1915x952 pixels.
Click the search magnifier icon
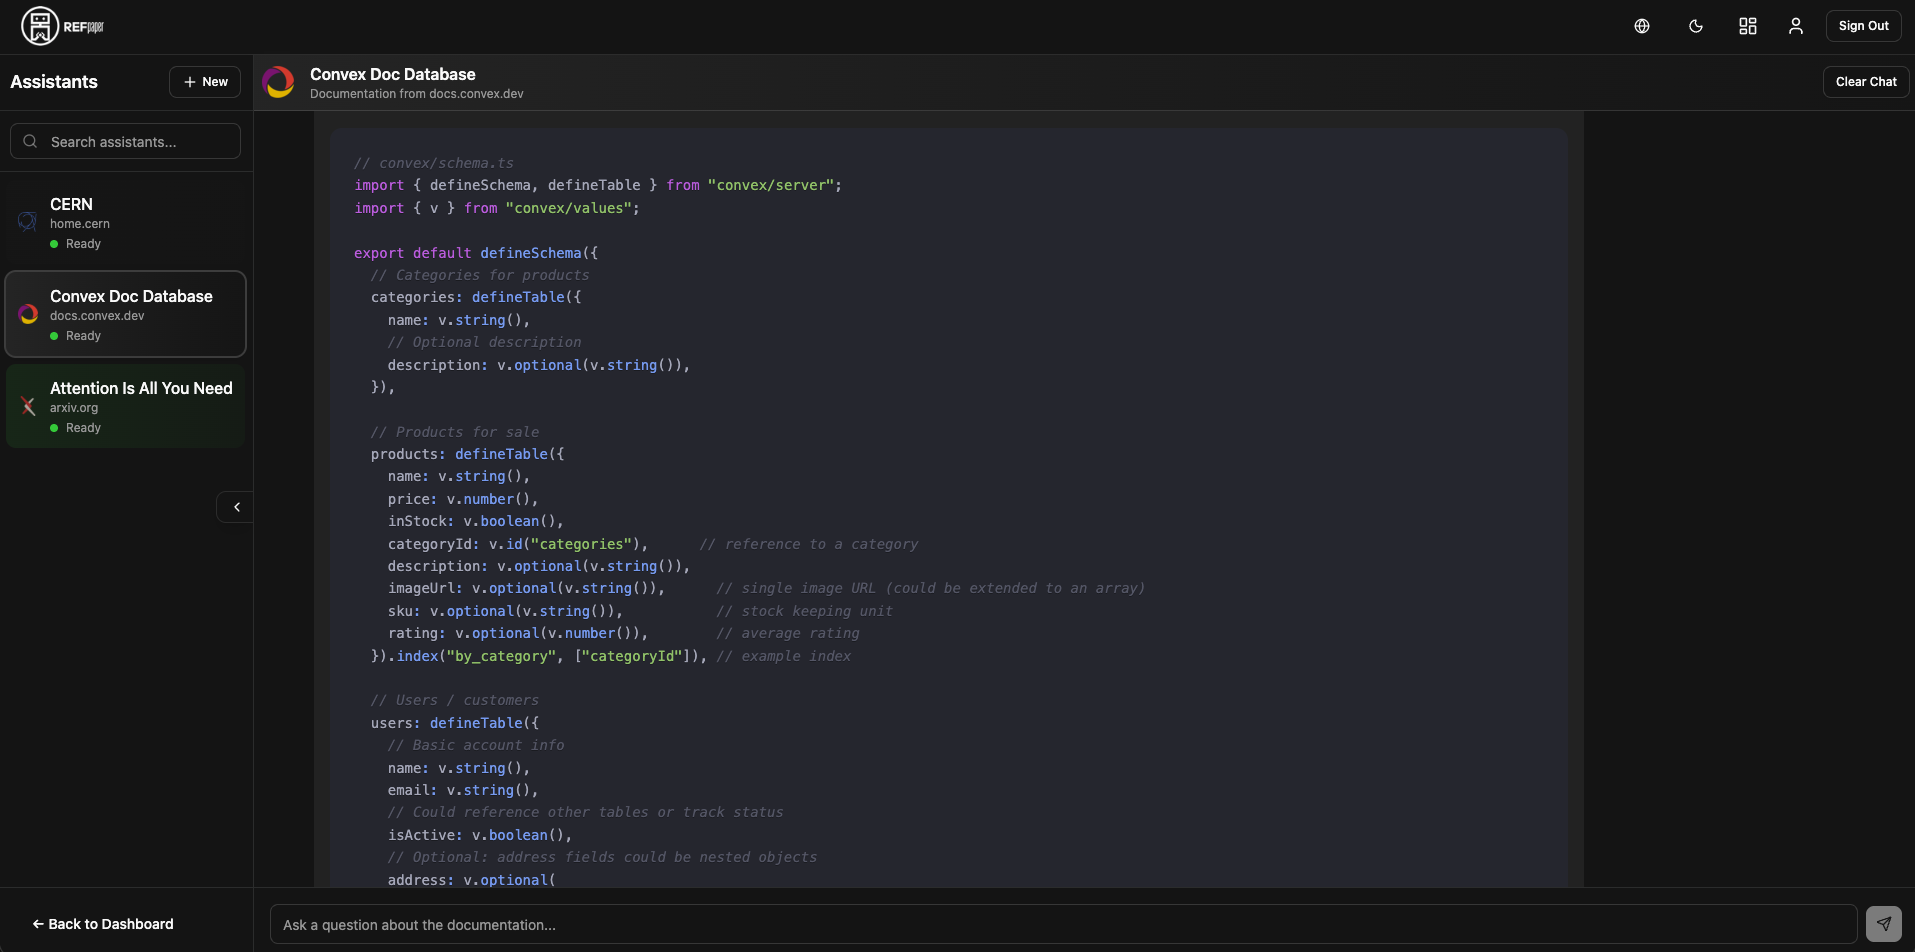[30, 141]
